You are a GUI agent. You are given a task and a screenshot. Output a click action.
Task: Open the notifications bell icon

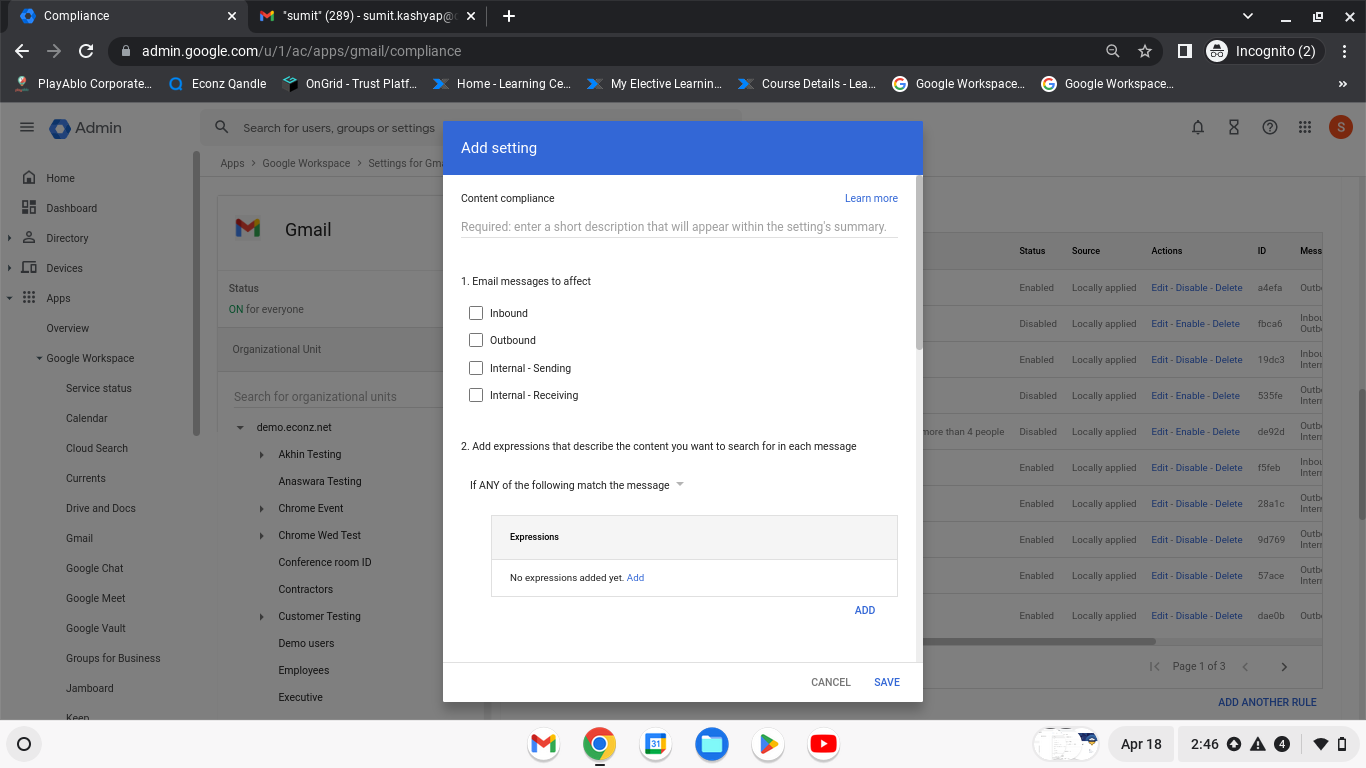[1198, 127]
